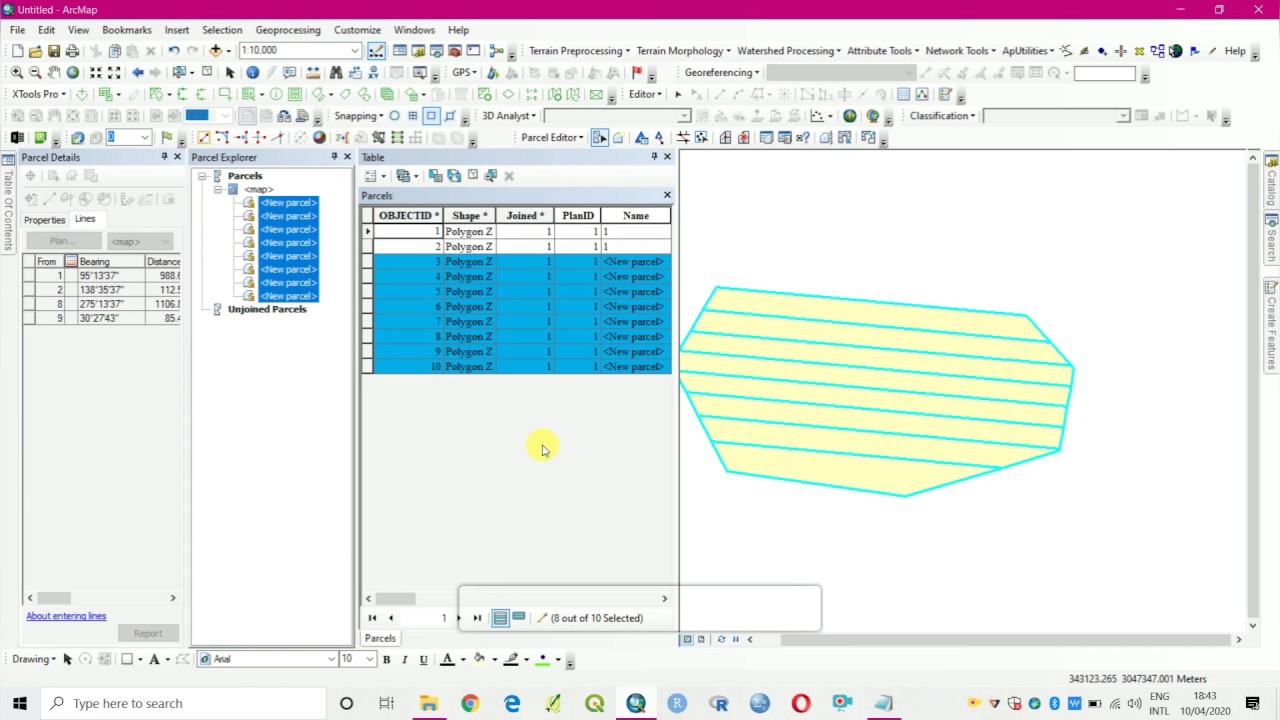Open Google Chrome from the taskbar
Image resolution: width=1280 pixels, height=720 pixels.
(470, 703)
